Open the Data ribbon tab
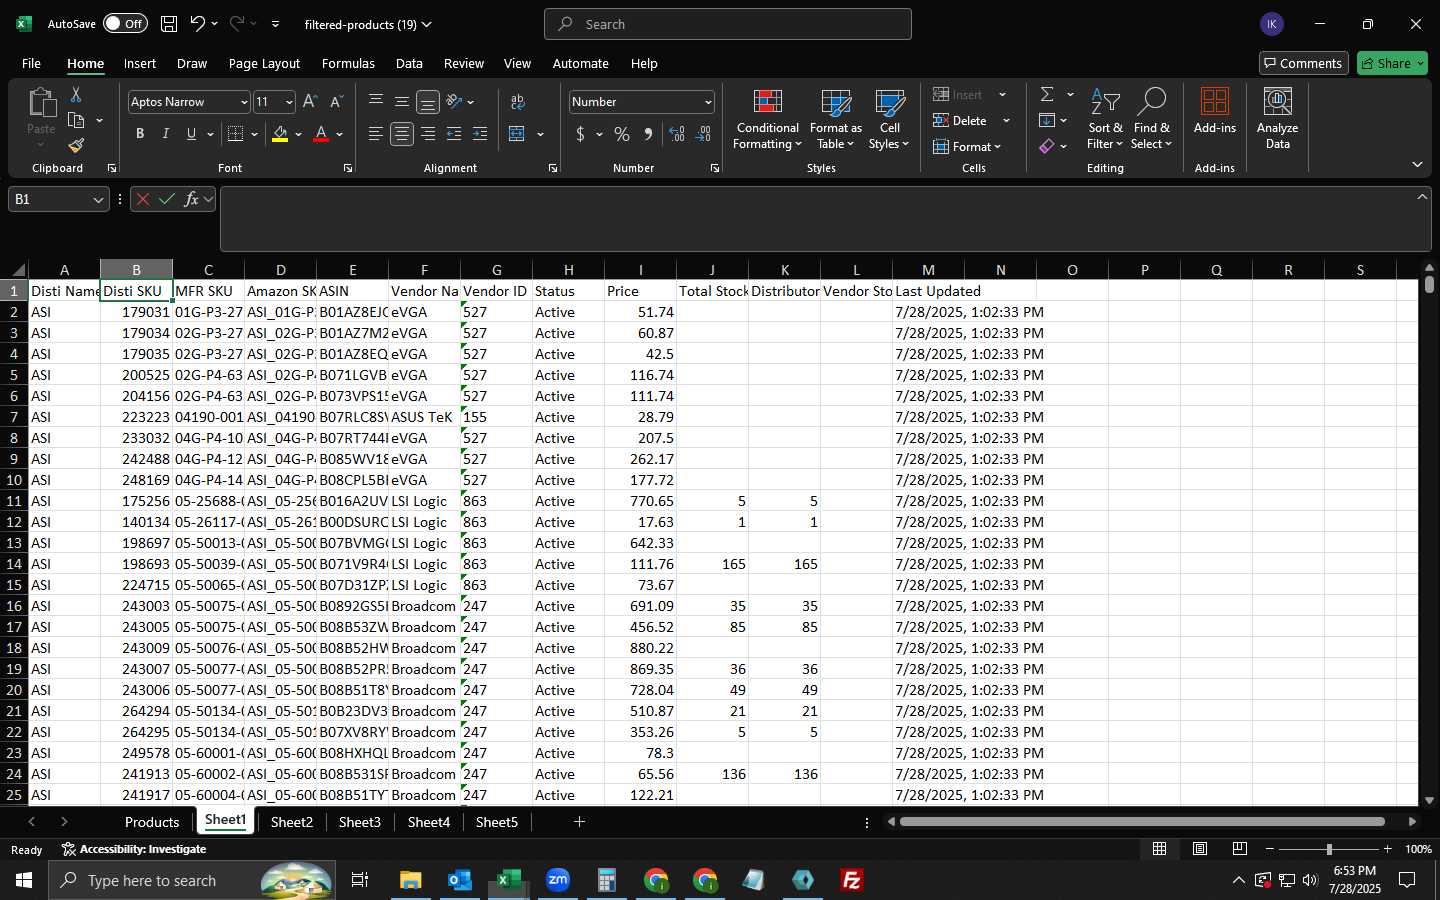This screenshot has width=1440, height=900. coord(409,63)
